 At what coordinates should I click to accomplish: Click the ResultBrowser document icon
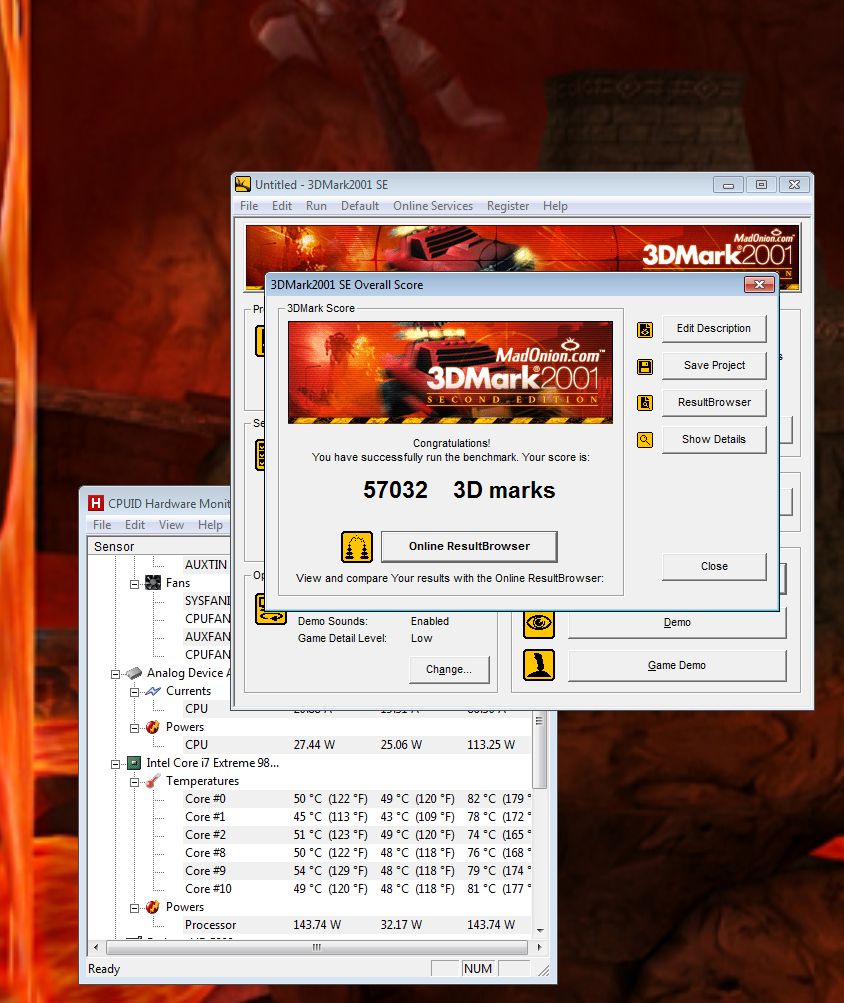click(x=645, y=403)
